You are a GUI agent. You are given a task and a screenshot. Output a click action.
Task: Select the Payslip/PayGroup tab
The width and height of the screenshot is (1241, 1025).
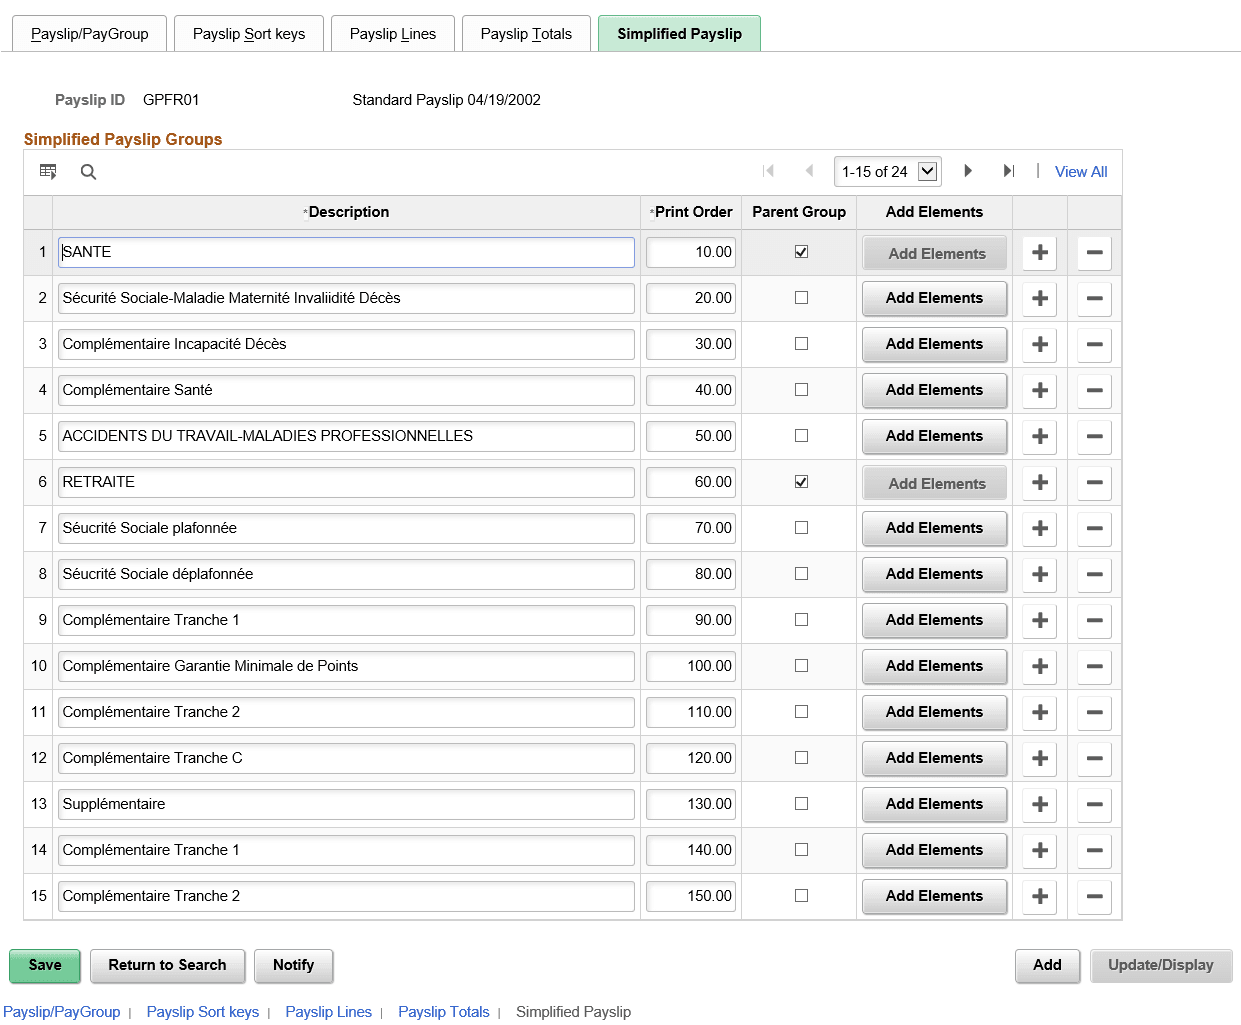tap(89, 33)
